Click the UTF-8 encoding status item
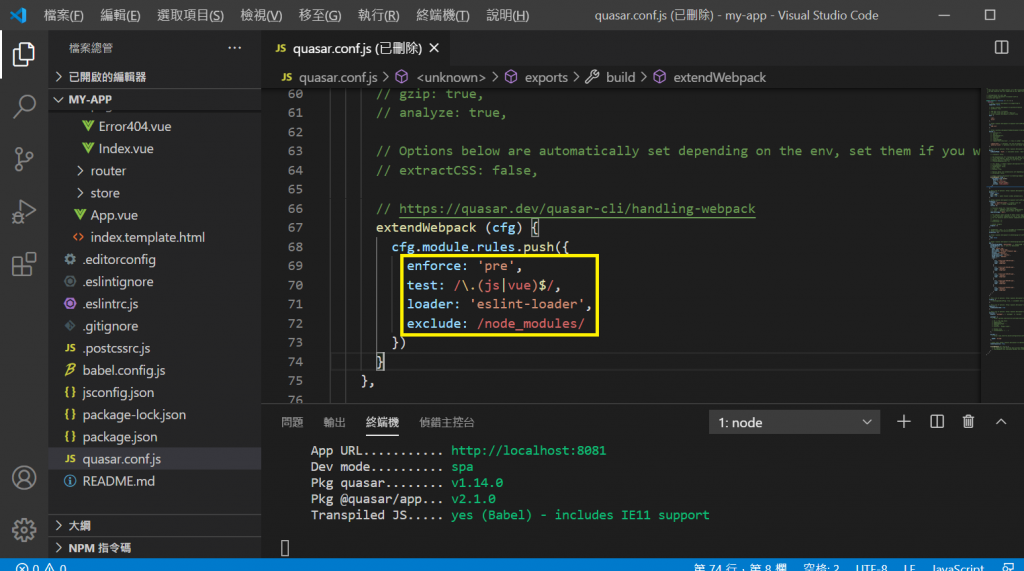The width and height of the screenshot is (1024, 571). pos(871,566)
